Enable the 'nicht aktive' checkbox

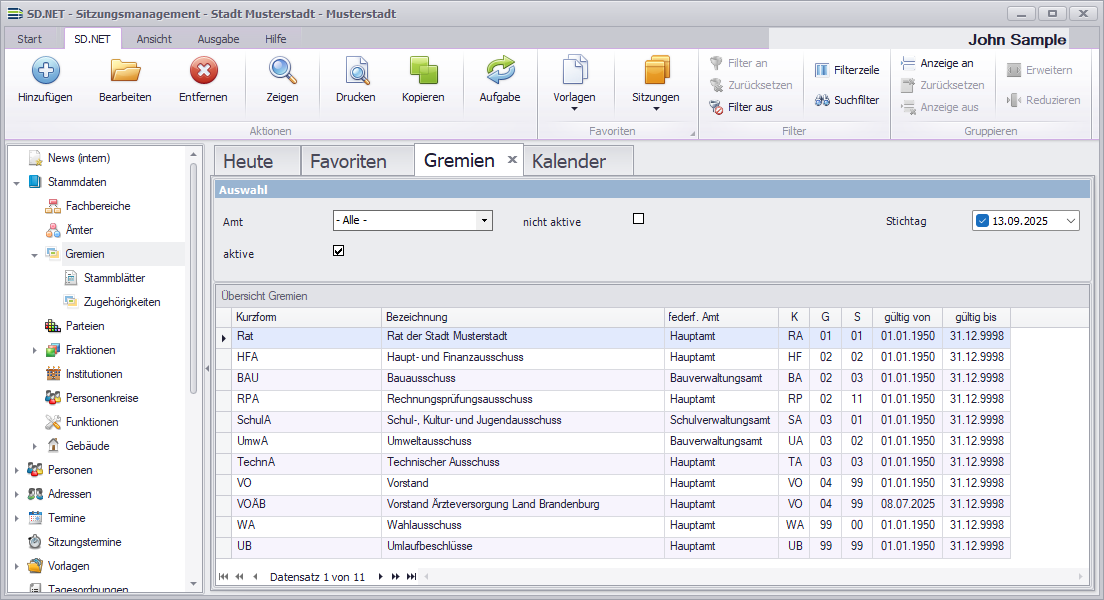638,219
